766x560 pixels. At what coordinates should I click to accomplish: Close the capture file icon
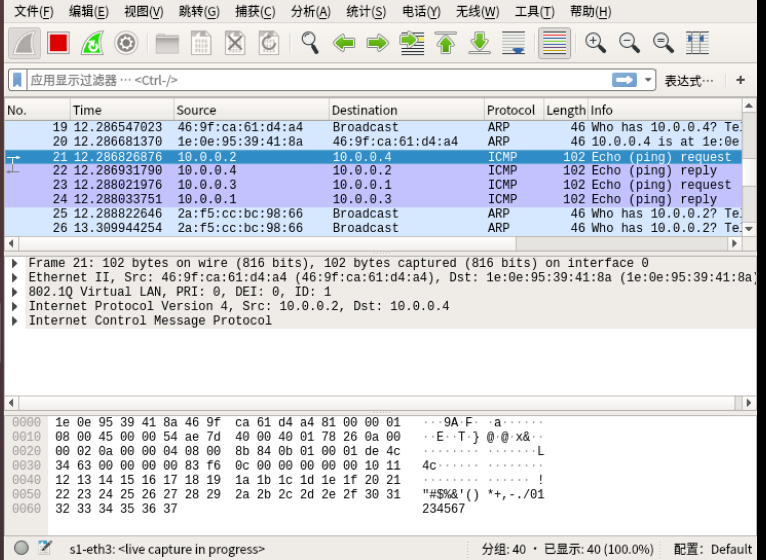pos(235,43)
